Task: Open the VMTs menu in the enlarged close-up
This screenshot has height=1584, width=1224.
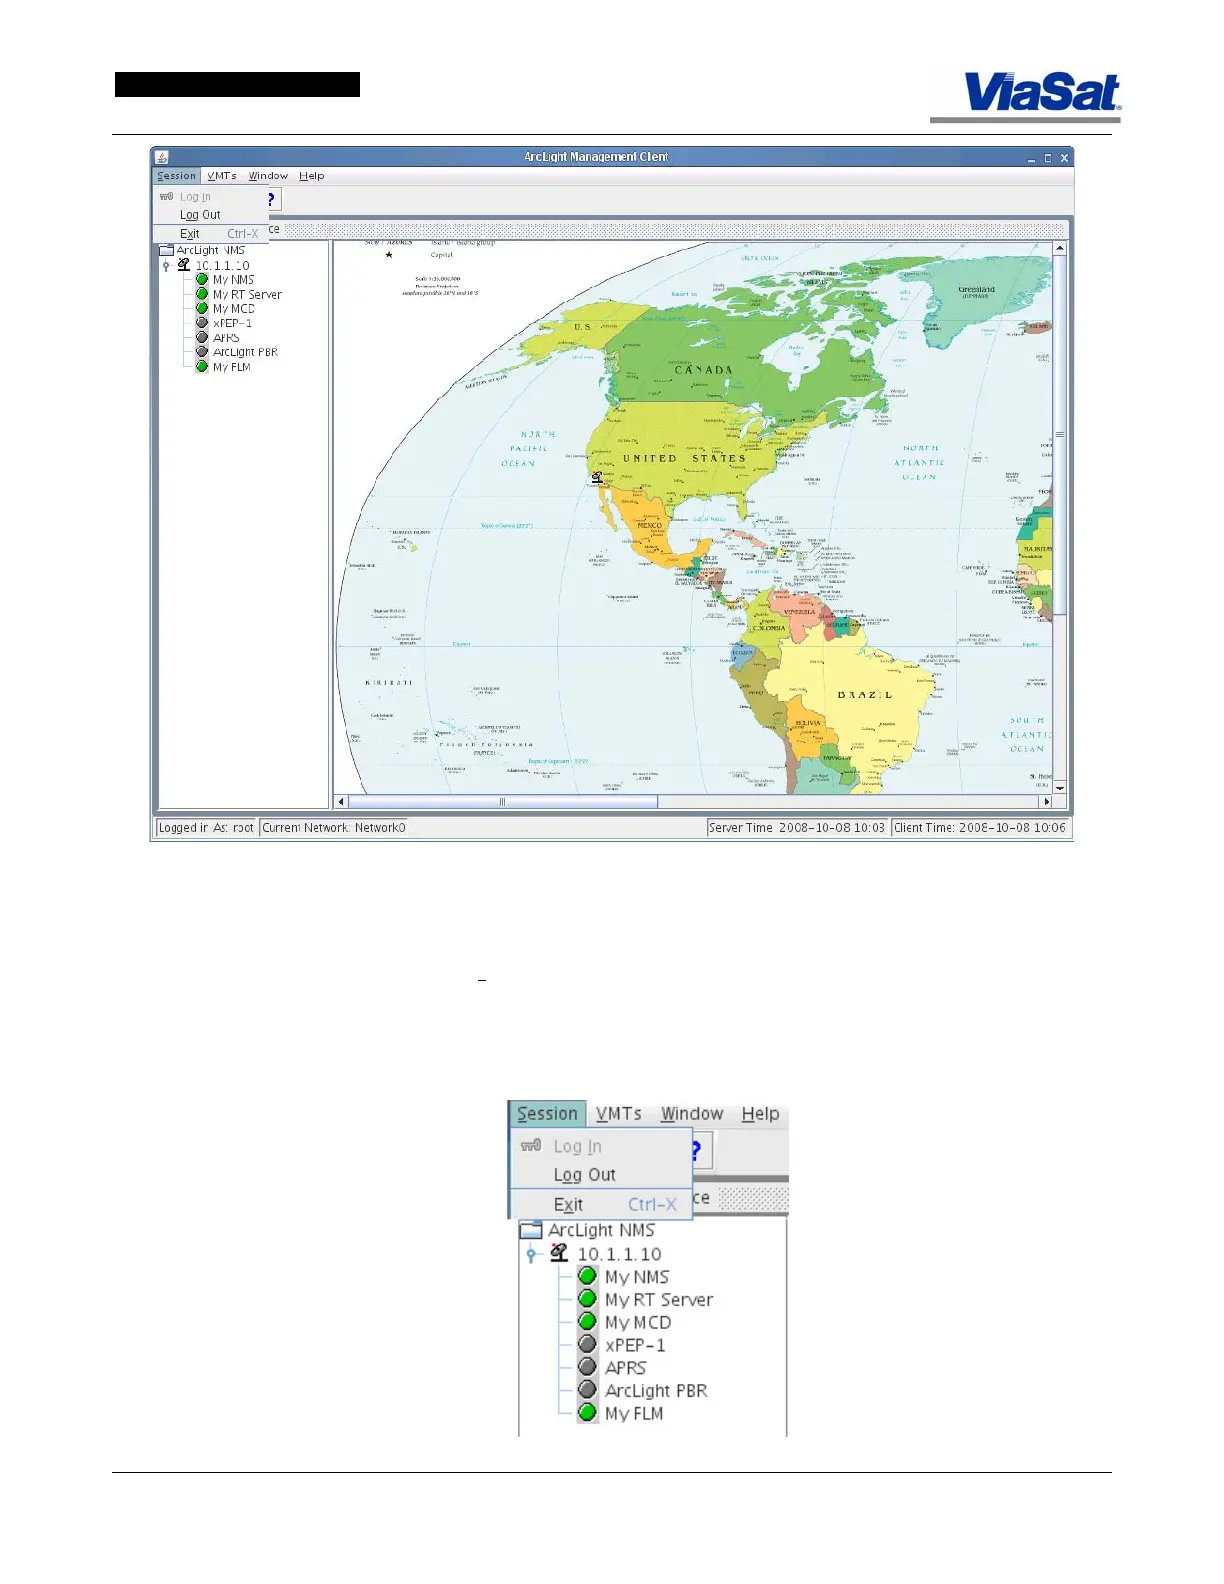Action: (619, 1114)
